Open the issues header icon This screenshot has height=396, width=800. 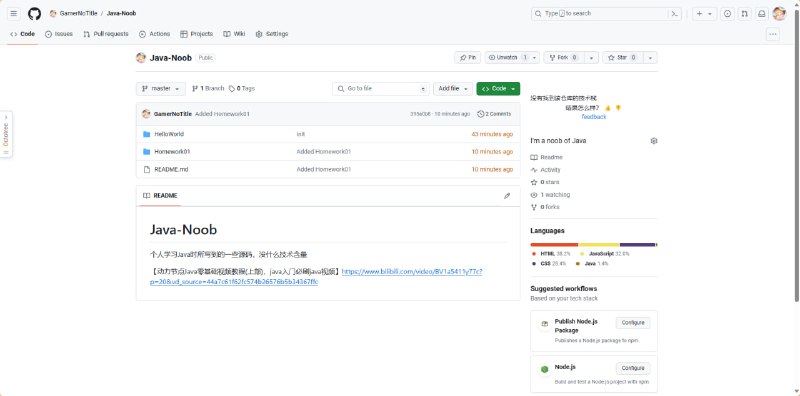coord(728,14)
